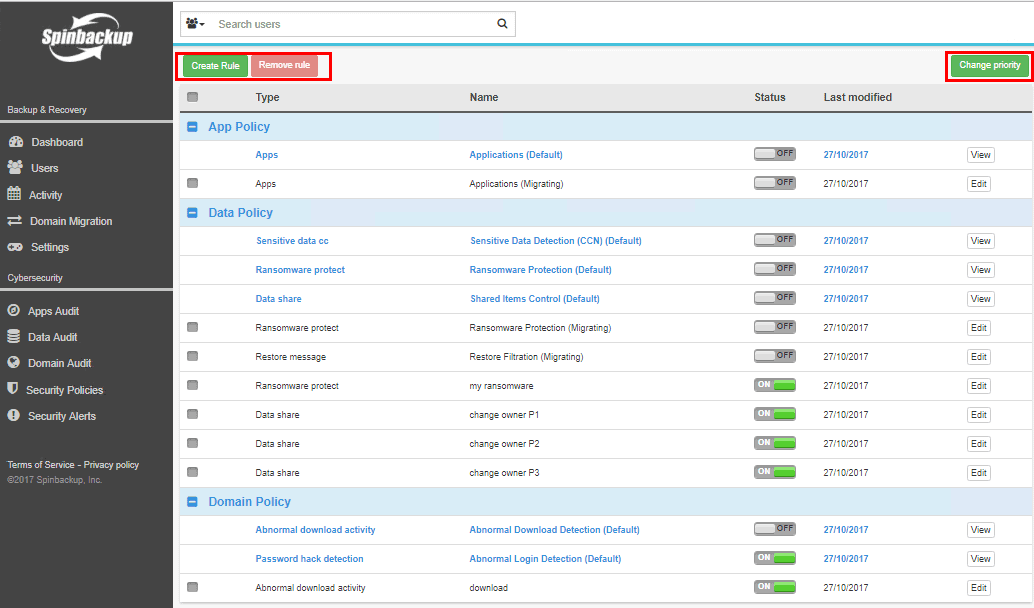The image size is (1034, 608).
Task: Click the Users group icon in sidebar
Action: click(x=15, y=167)
